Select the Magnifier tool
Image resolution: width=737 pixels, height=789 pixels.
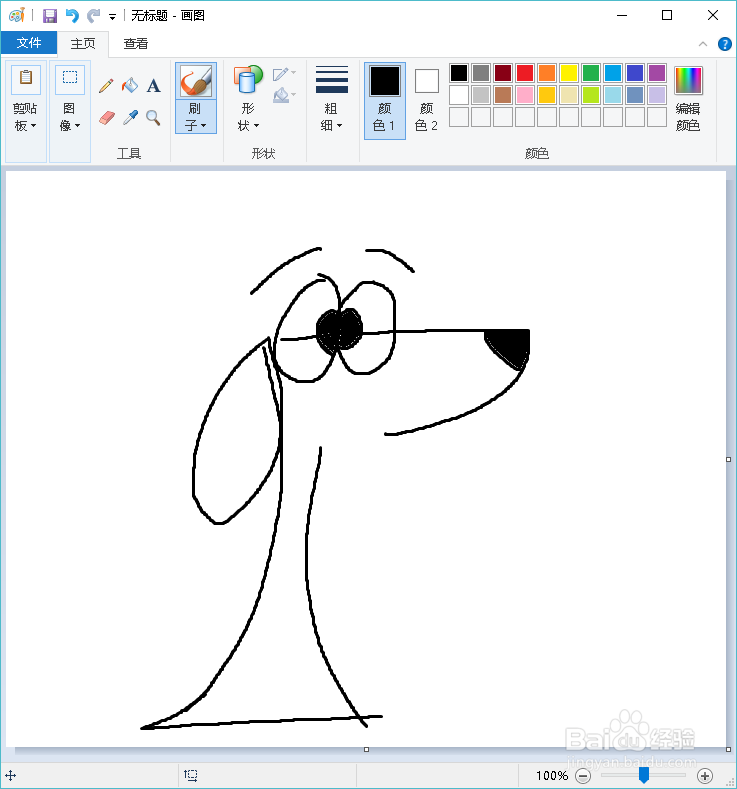pyautogui.click(x=153, y=118)
